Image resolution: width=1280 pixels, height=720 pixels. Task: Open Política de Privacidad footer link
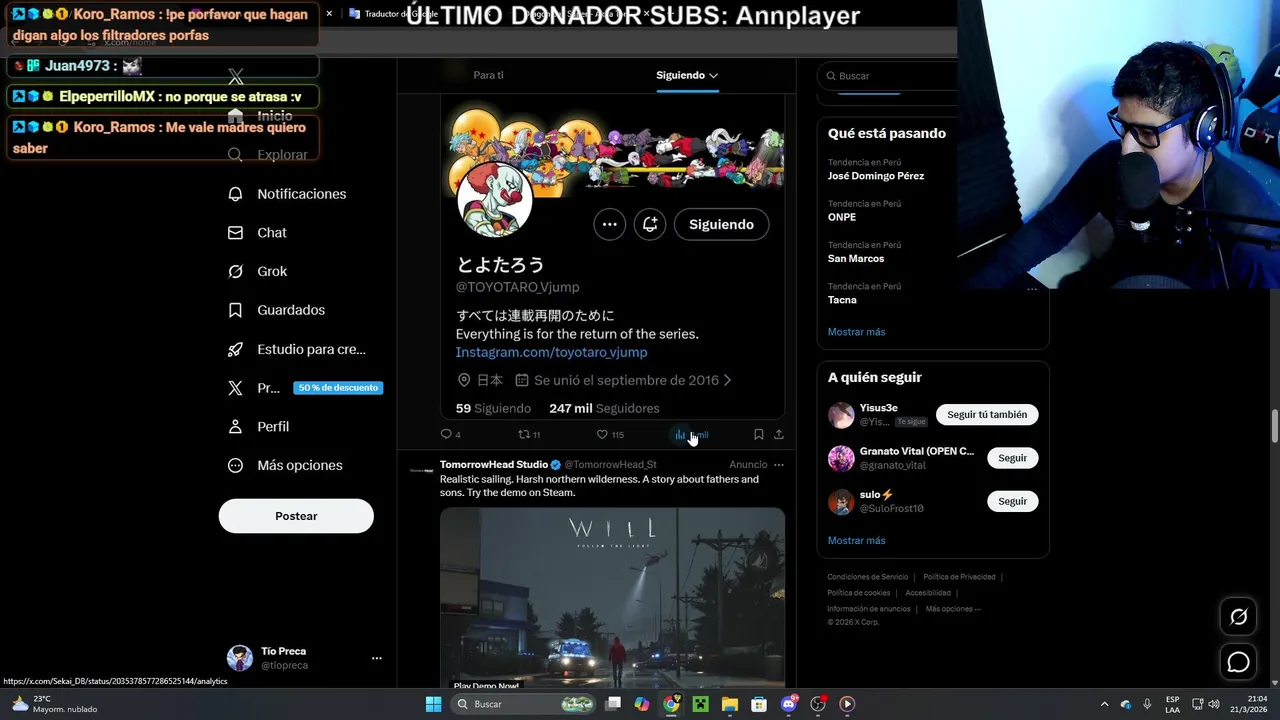click(959, 577)
